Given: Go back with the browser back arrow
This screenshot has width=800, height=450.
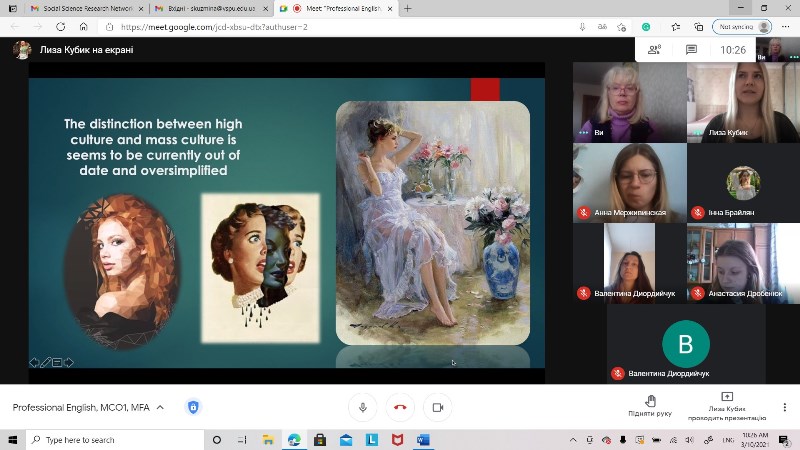Looking at the screenshot, I should 15,27.
